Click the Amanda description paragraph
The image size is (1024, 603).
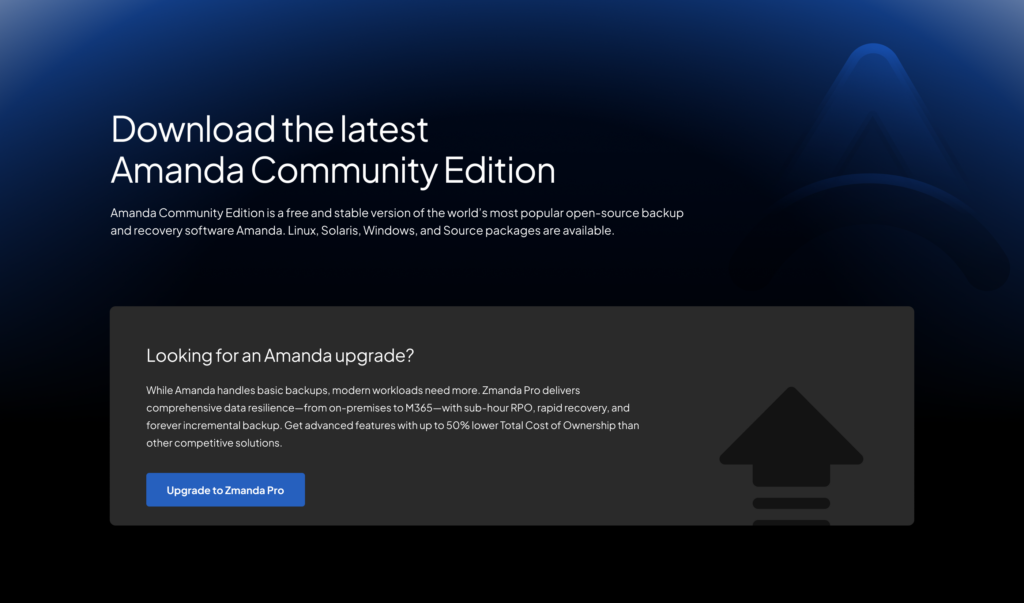click(396, 221)
